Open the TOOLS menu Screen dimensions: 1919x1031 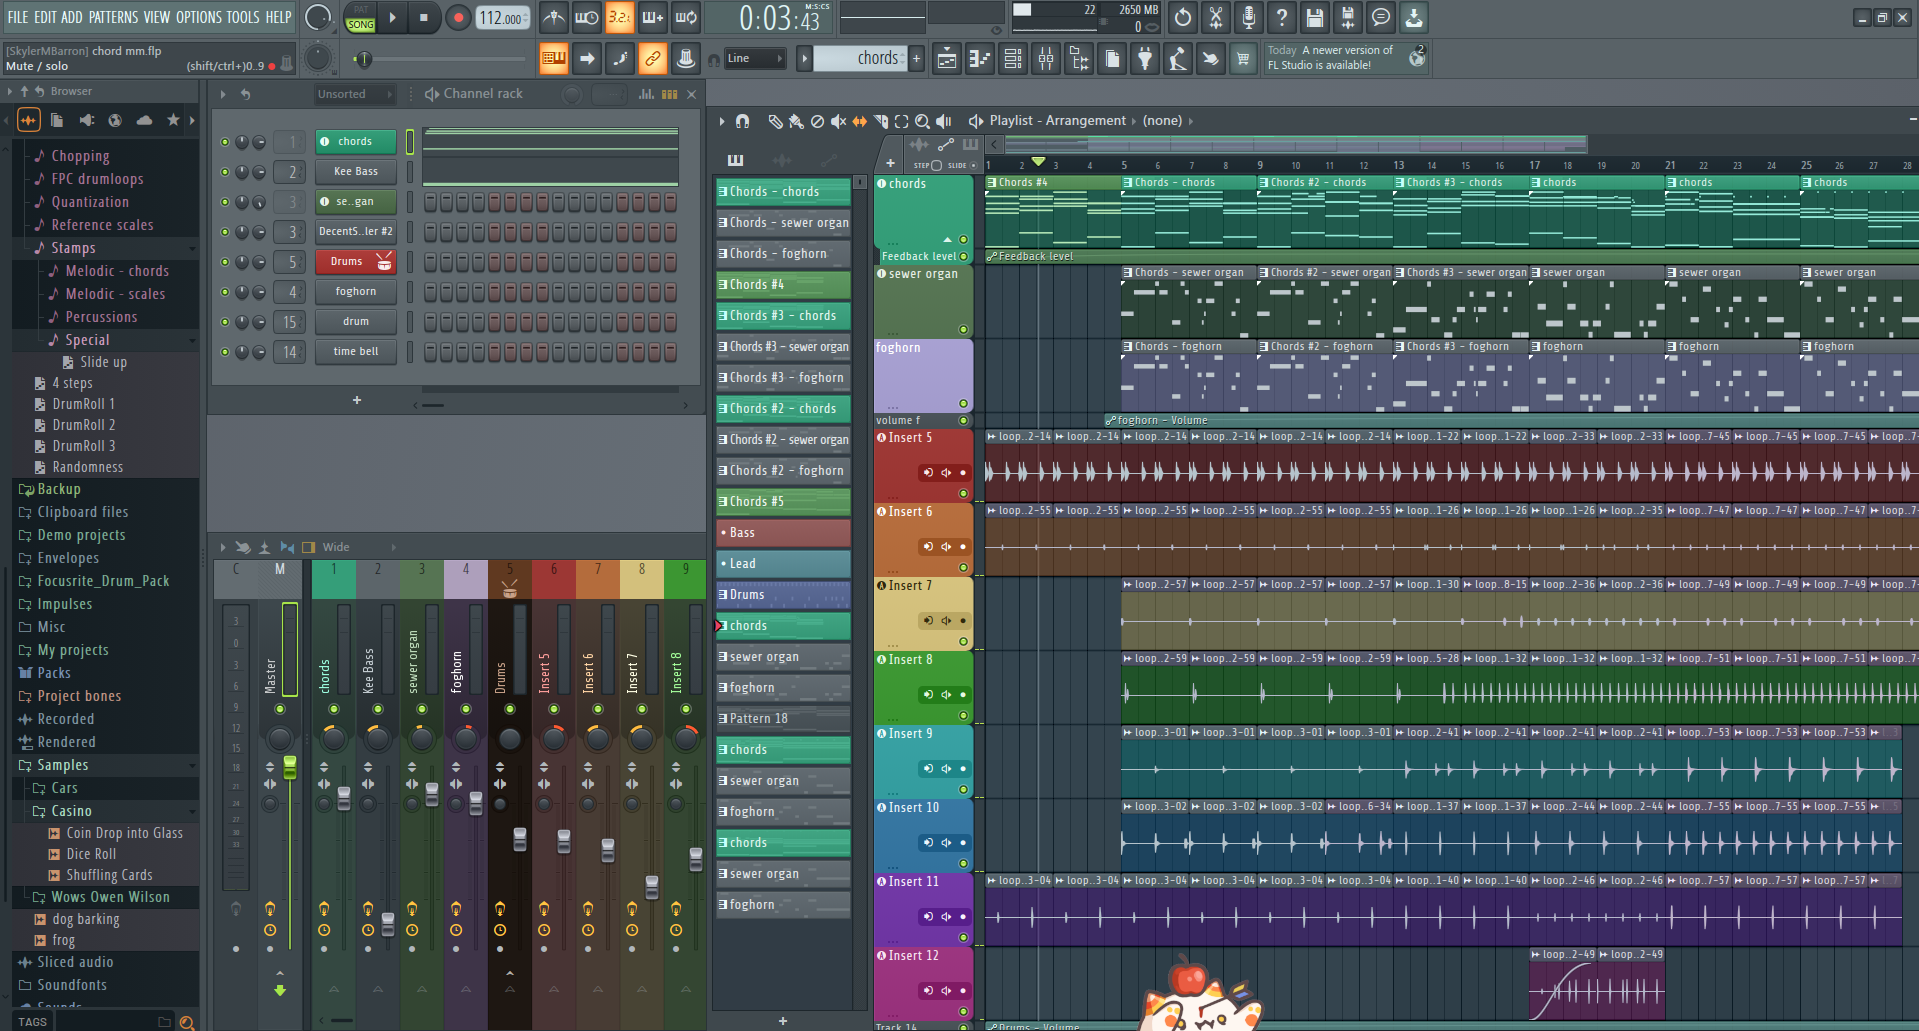pos(243,17)
